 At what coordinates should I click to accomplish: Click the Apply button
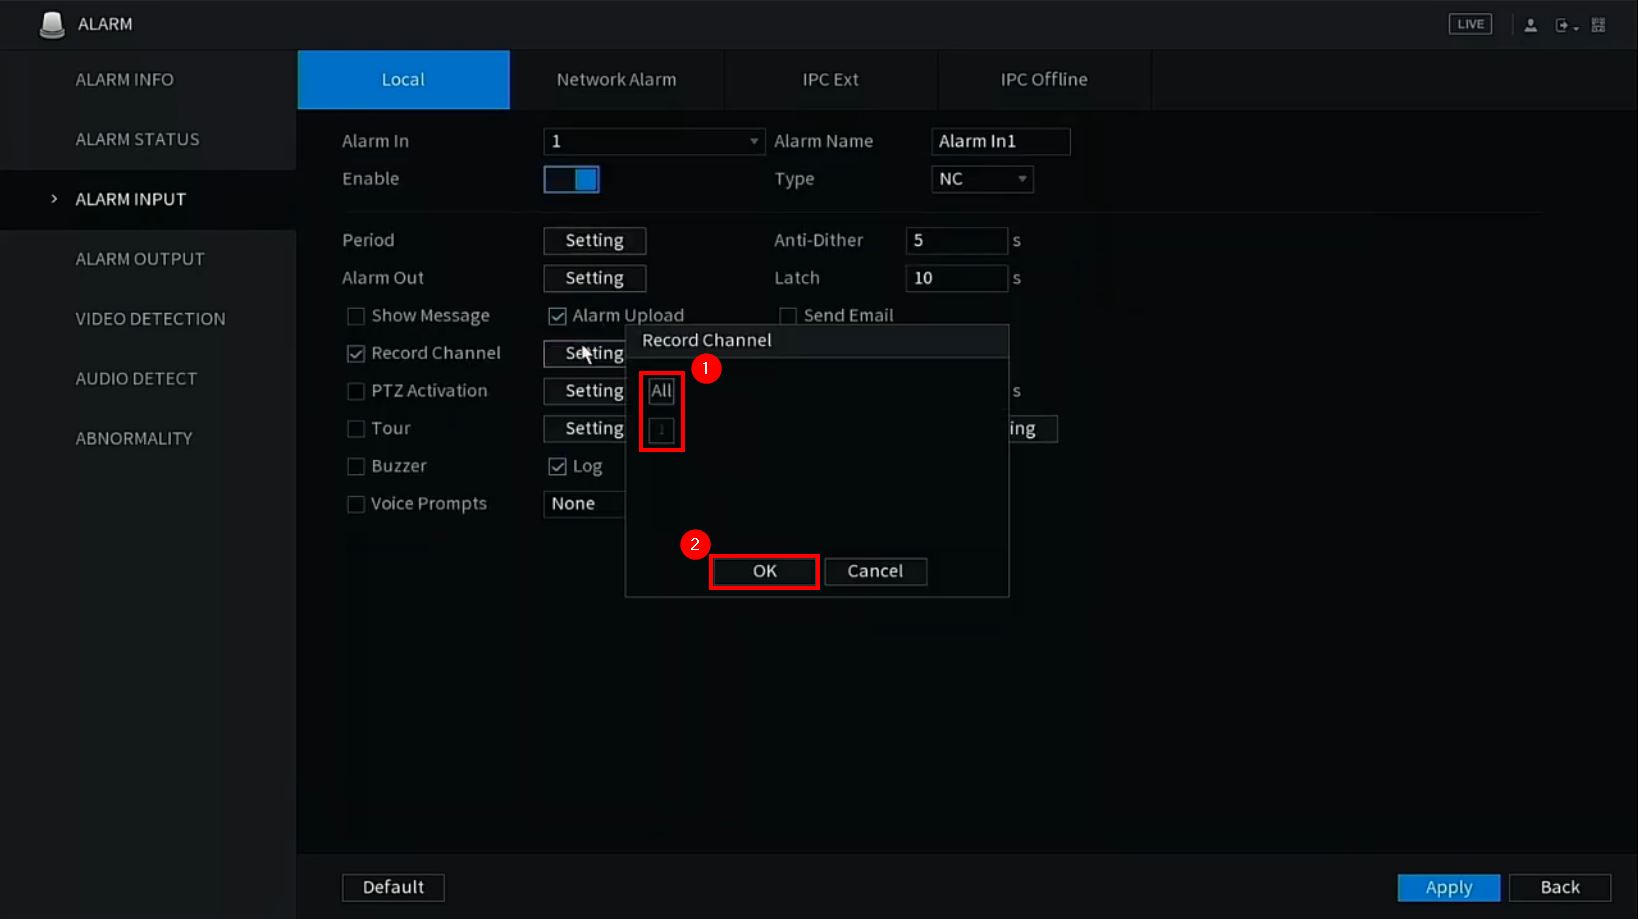tap(1448, 888)
